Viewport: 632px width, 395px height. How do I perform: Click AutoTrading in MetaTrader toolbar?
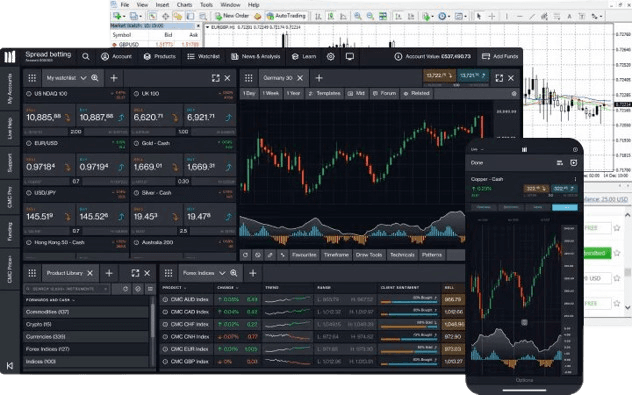pyautogui.click(x=286, y=16)
